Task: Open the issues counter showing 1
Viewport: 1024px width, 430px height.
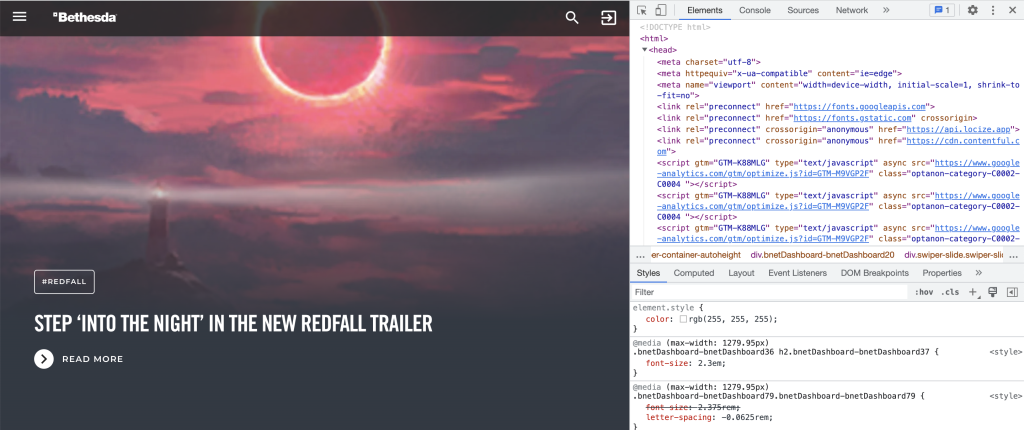Action: pyautogui.click(x=942, y=10)
